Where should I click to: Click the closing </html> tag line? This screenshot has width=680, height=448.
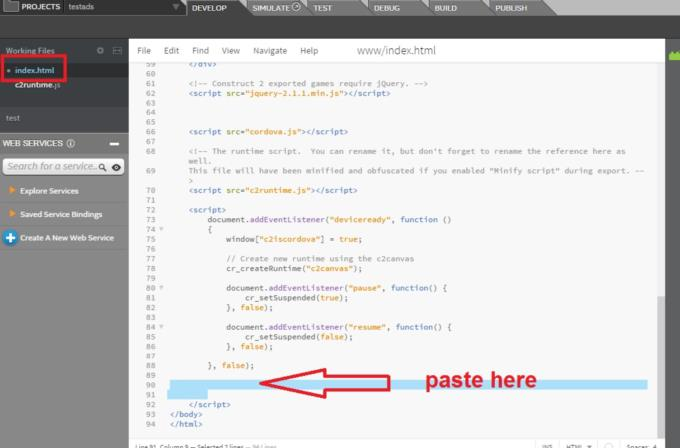[186, 424]
